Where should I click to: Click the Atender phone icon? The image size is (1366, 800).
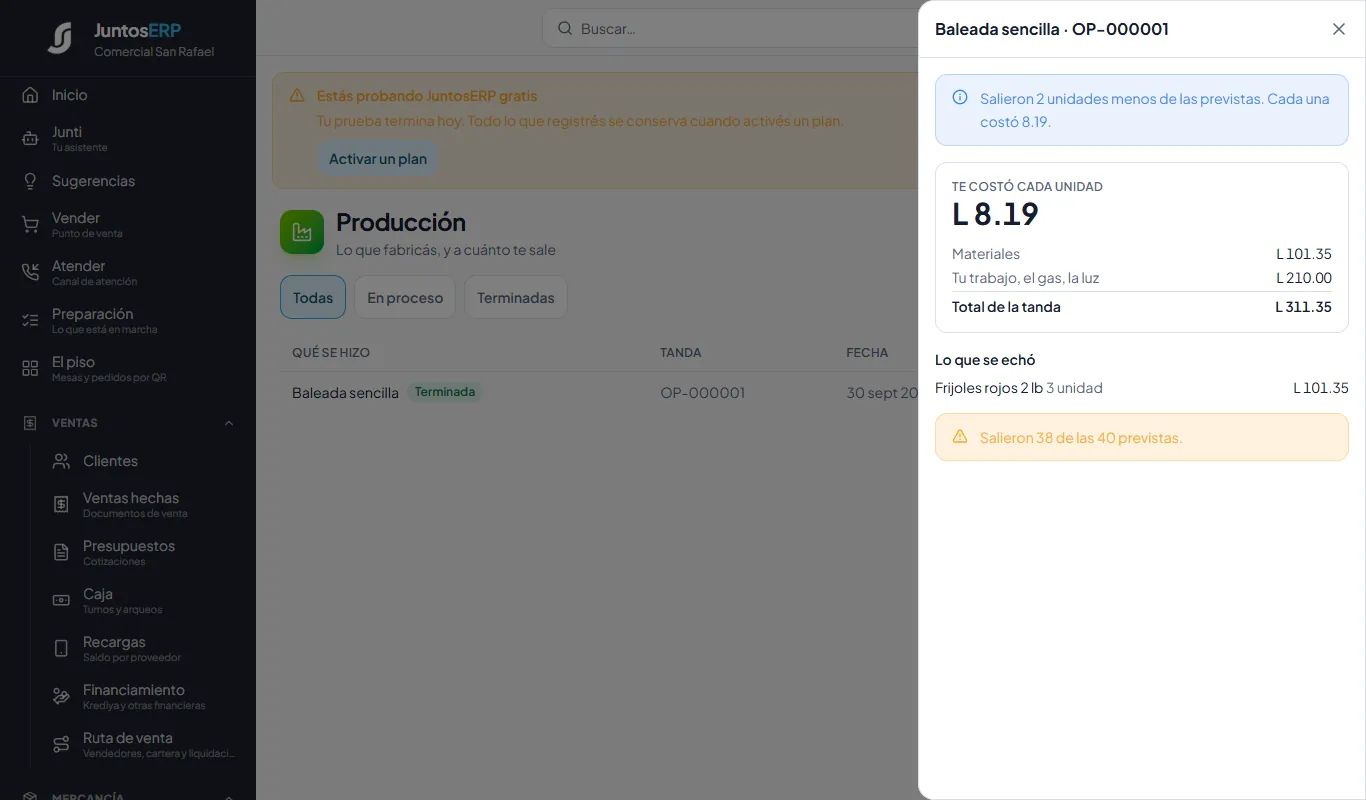click(x=30, y=273)
